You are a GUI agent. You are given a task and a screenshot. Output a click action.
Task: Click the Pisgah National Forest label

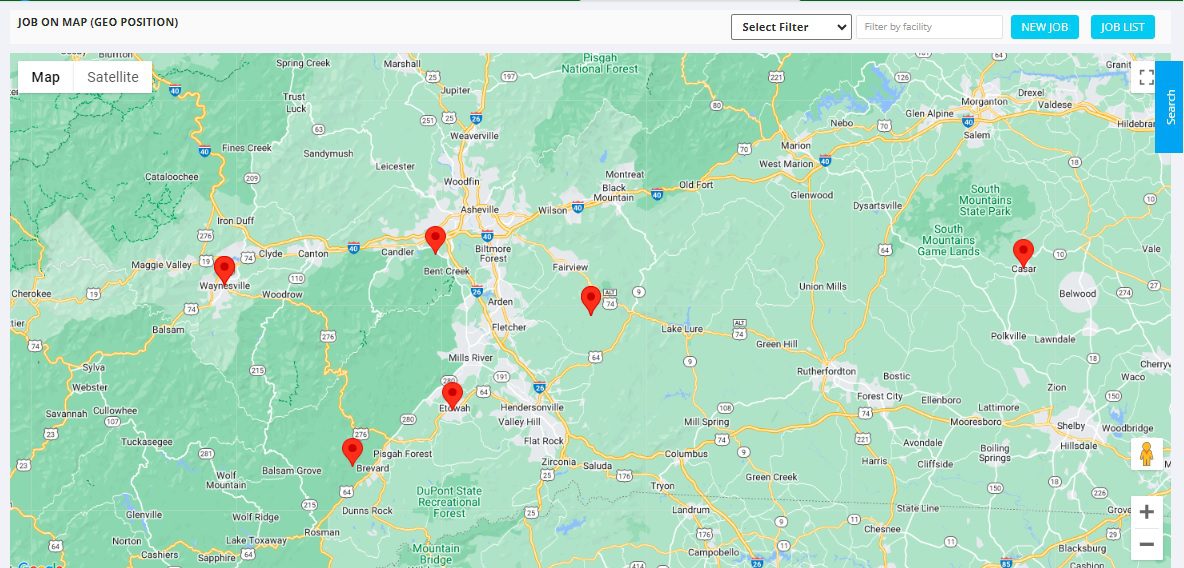(x=600, y=63)
